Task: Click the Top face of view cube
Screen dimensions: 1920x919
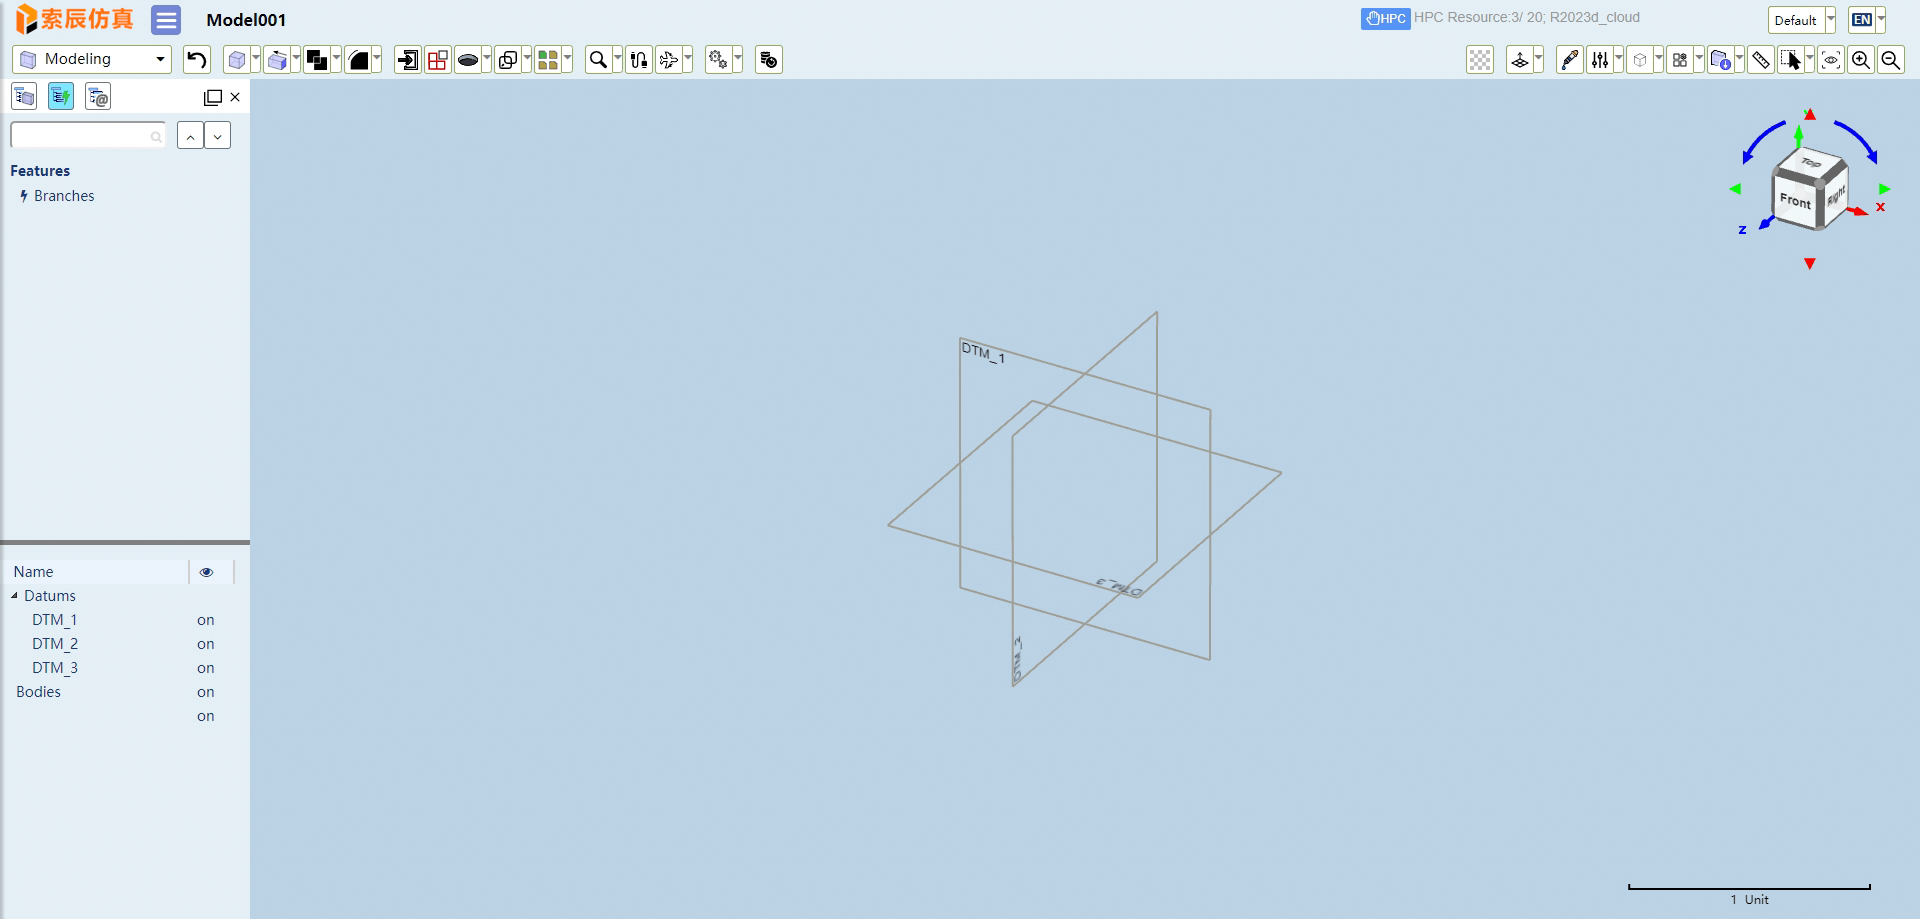Action: coord(1811,162)
